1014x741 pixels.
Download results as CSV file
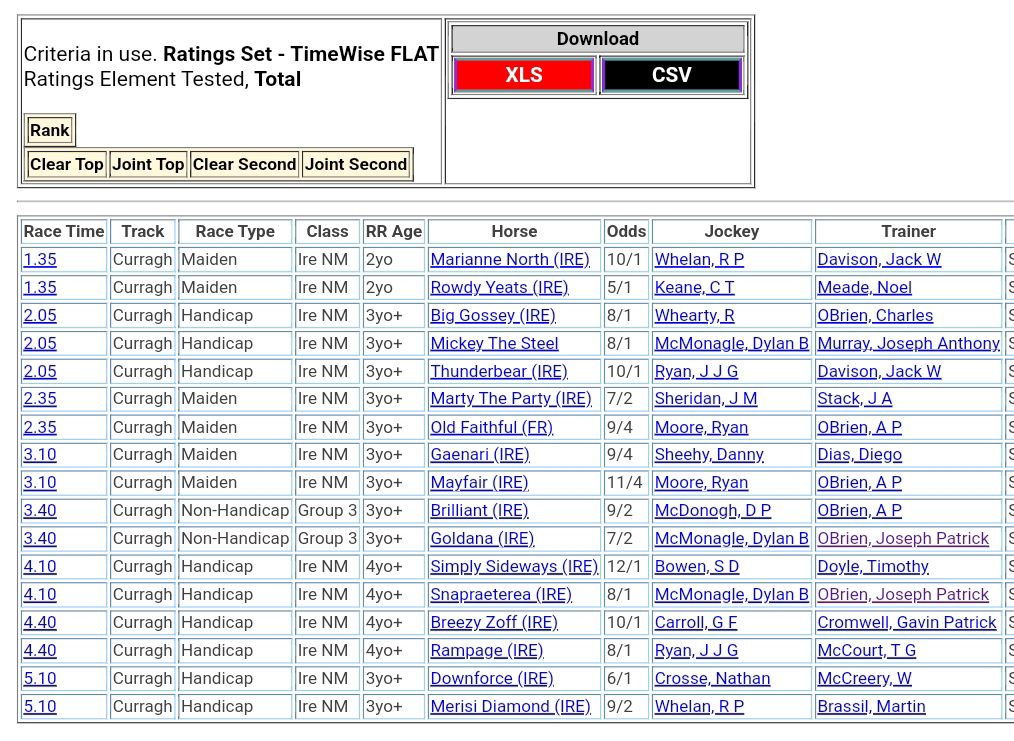(671, 75)
